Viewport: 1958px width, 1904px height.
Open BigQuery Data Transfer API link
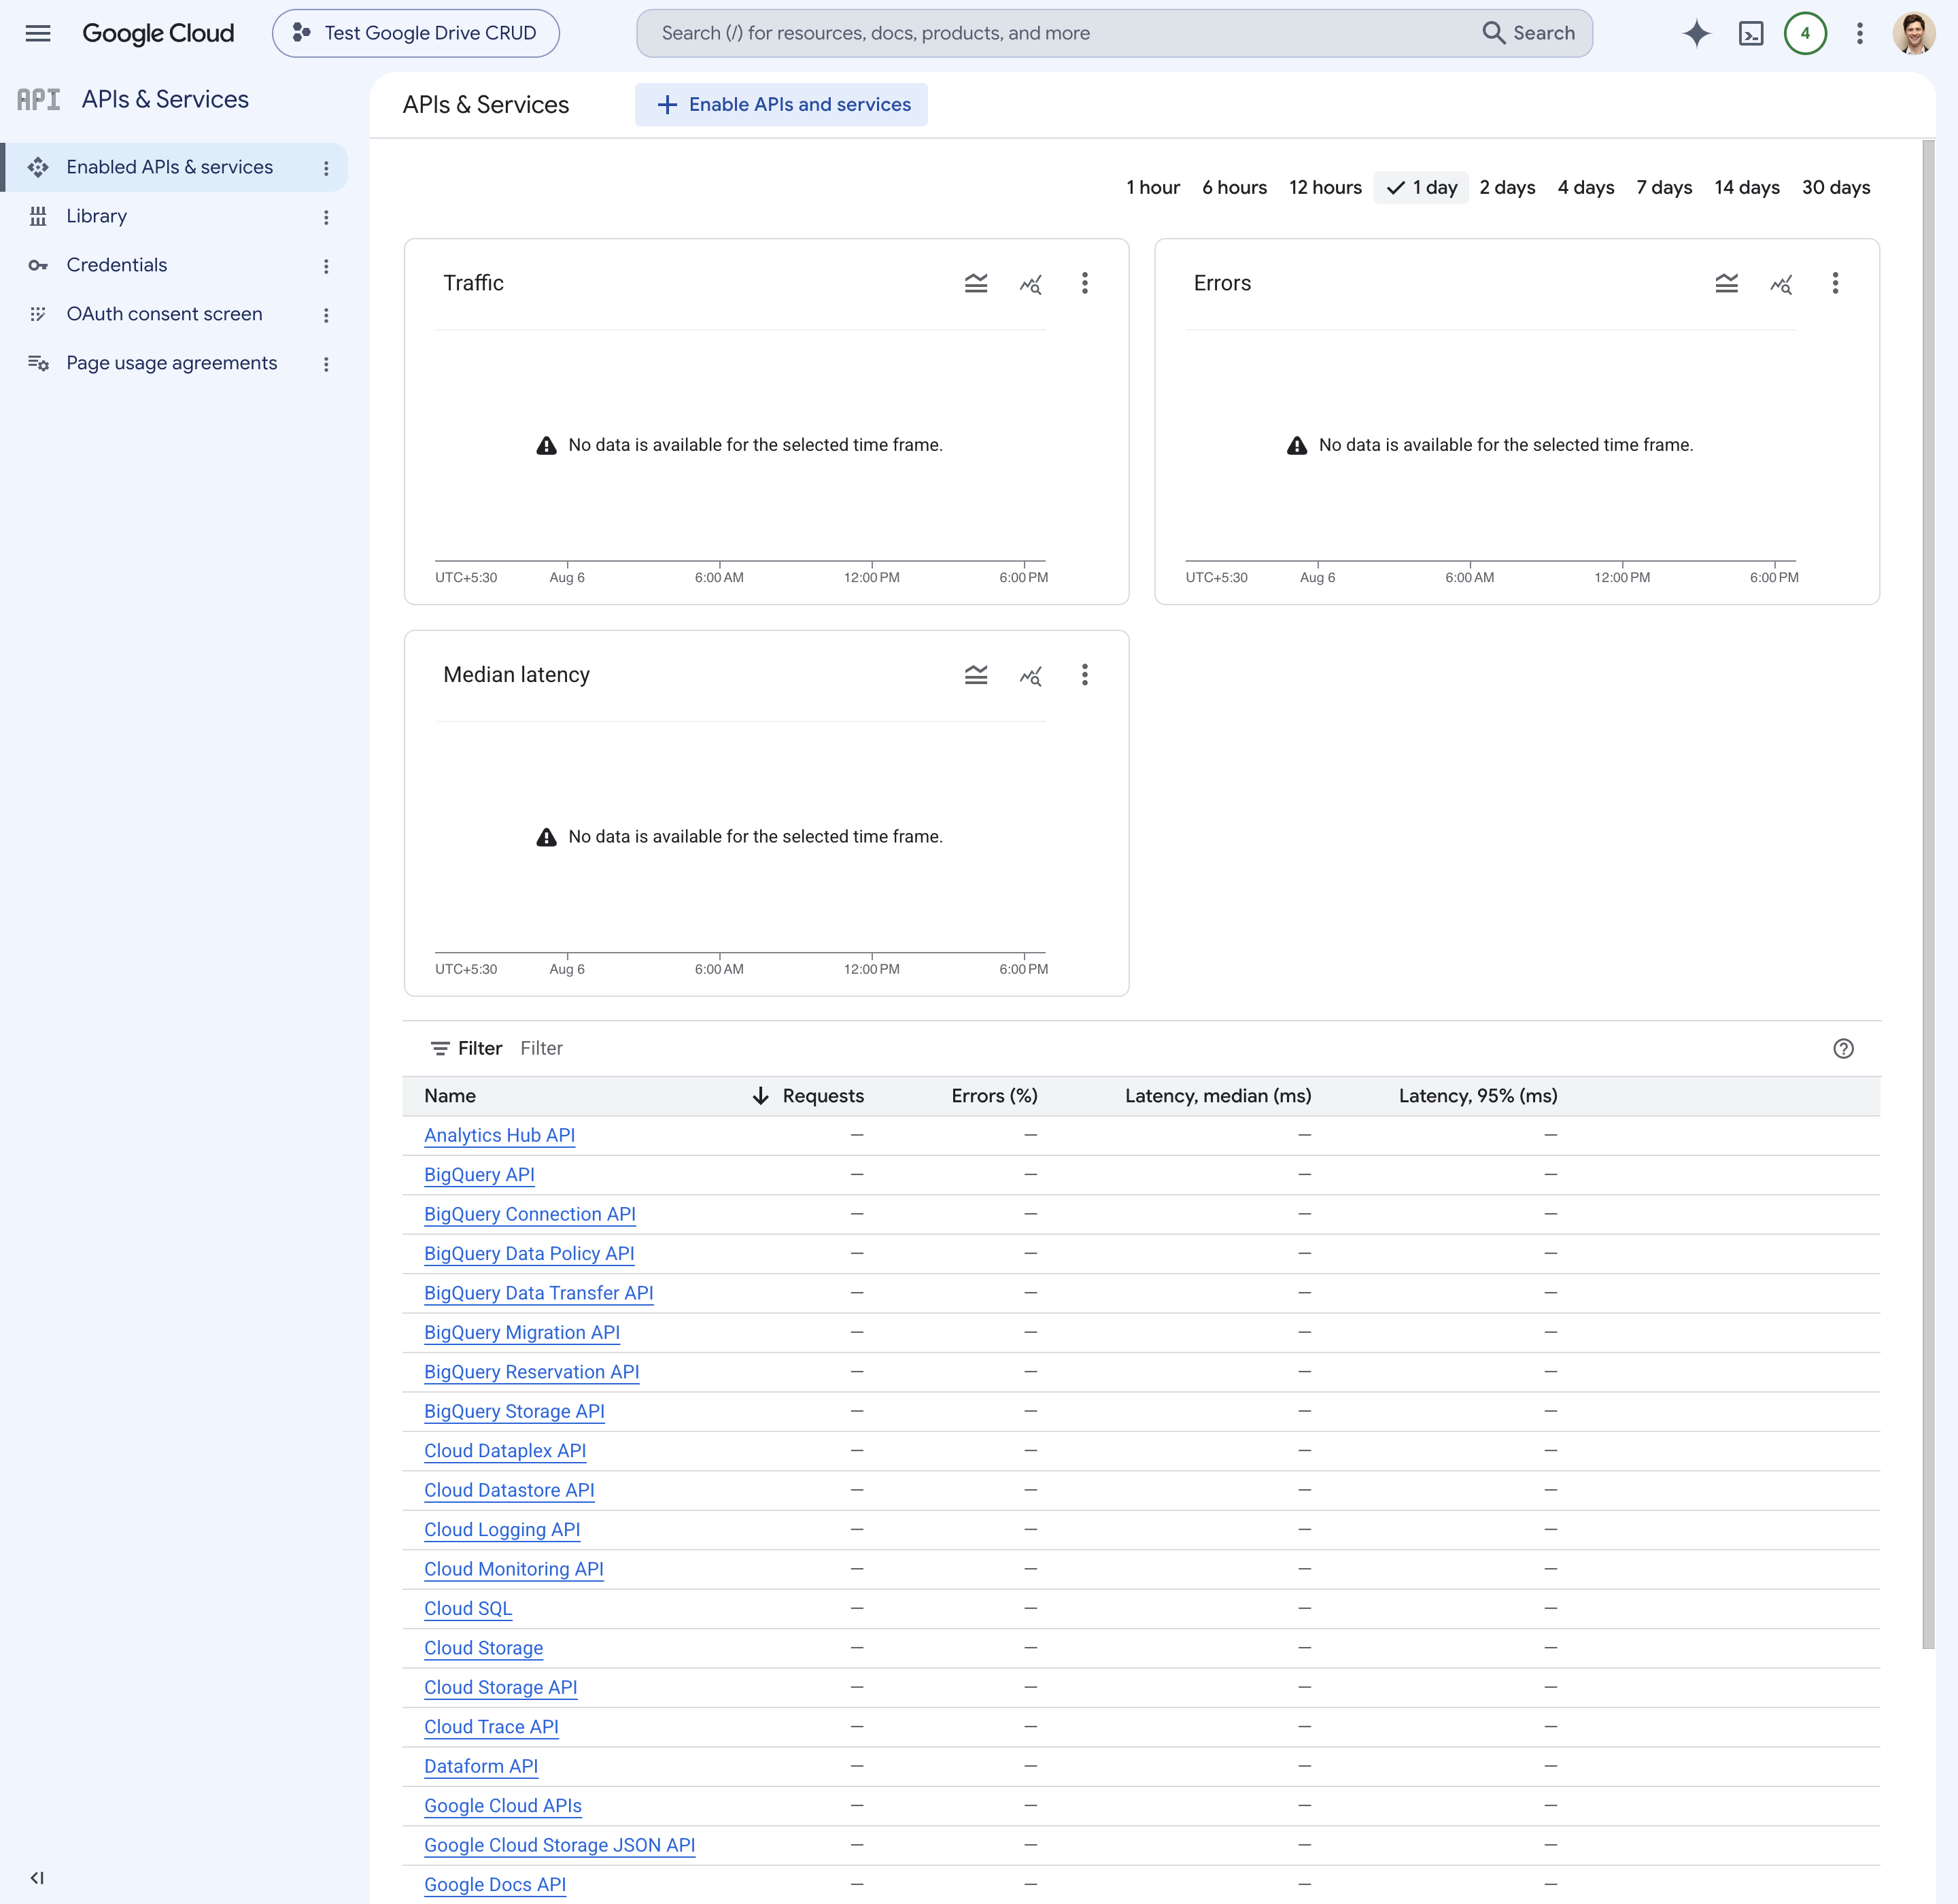coord(539,1293)
